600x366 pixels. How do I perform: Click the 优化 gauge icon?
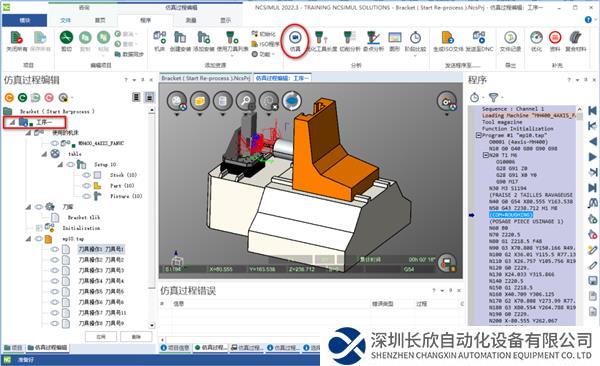536,38
